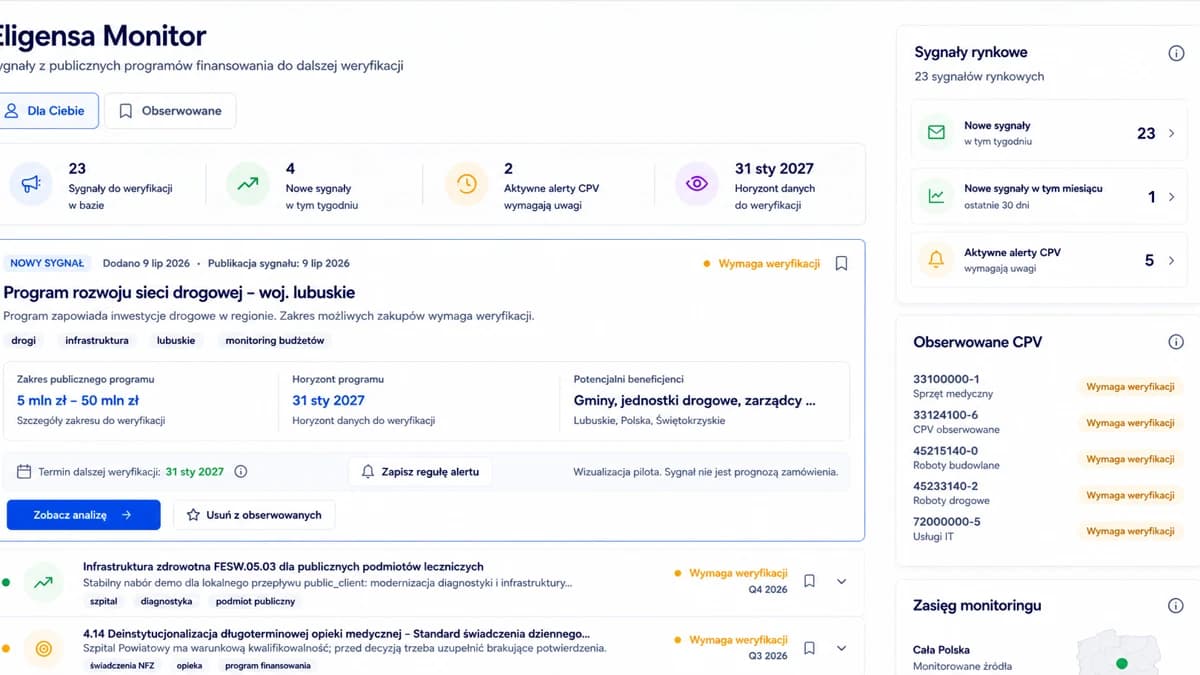Click the clock icon for Aktywne alerty CPV

coord(466,184)
